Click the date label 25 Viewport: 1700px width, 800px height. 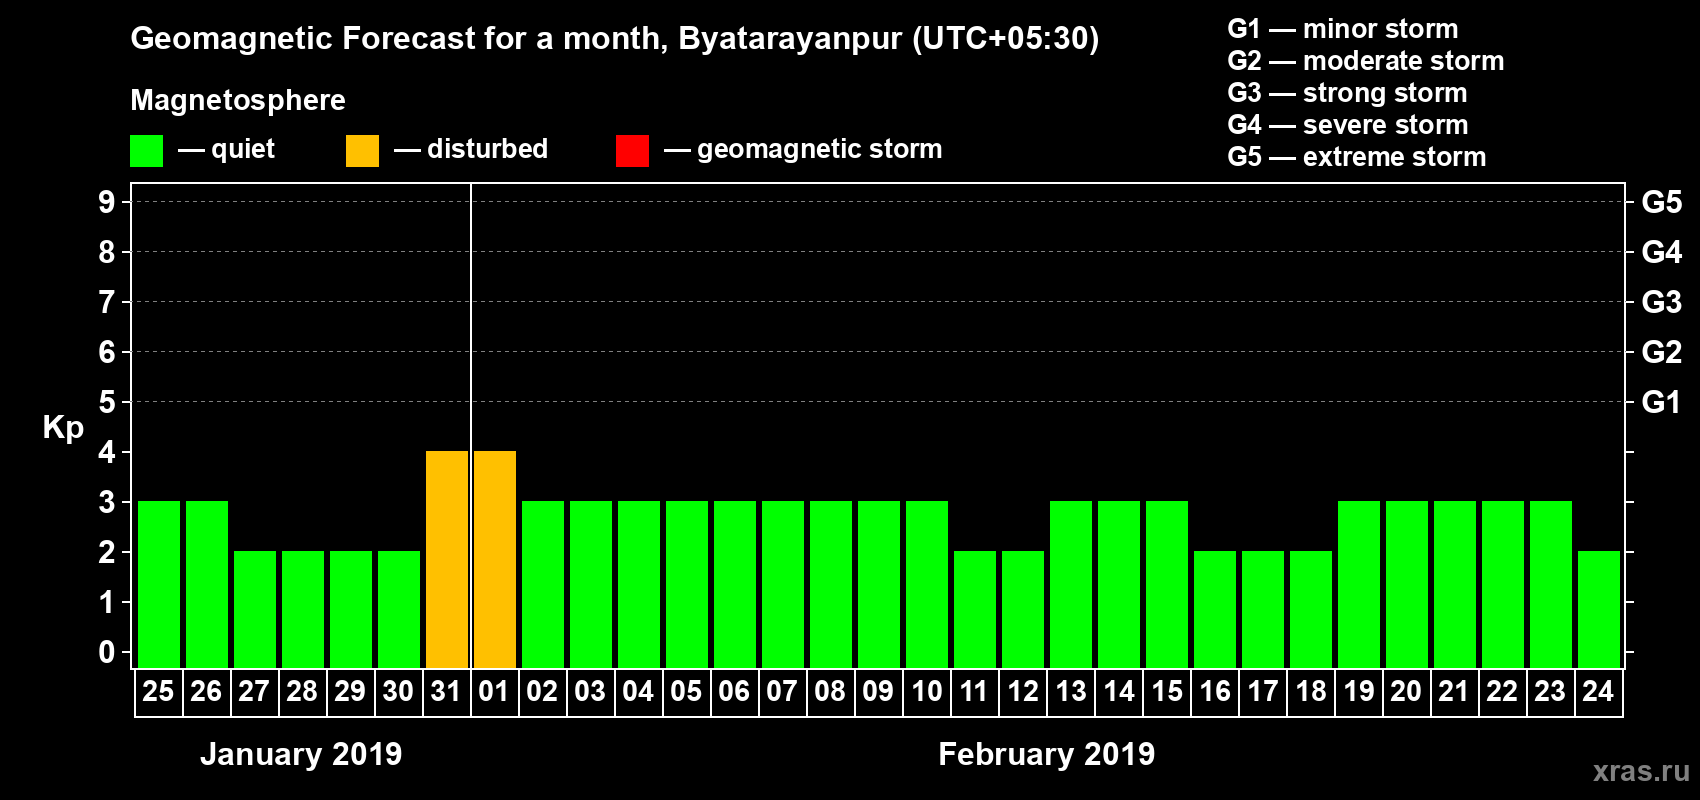[158, 691]
